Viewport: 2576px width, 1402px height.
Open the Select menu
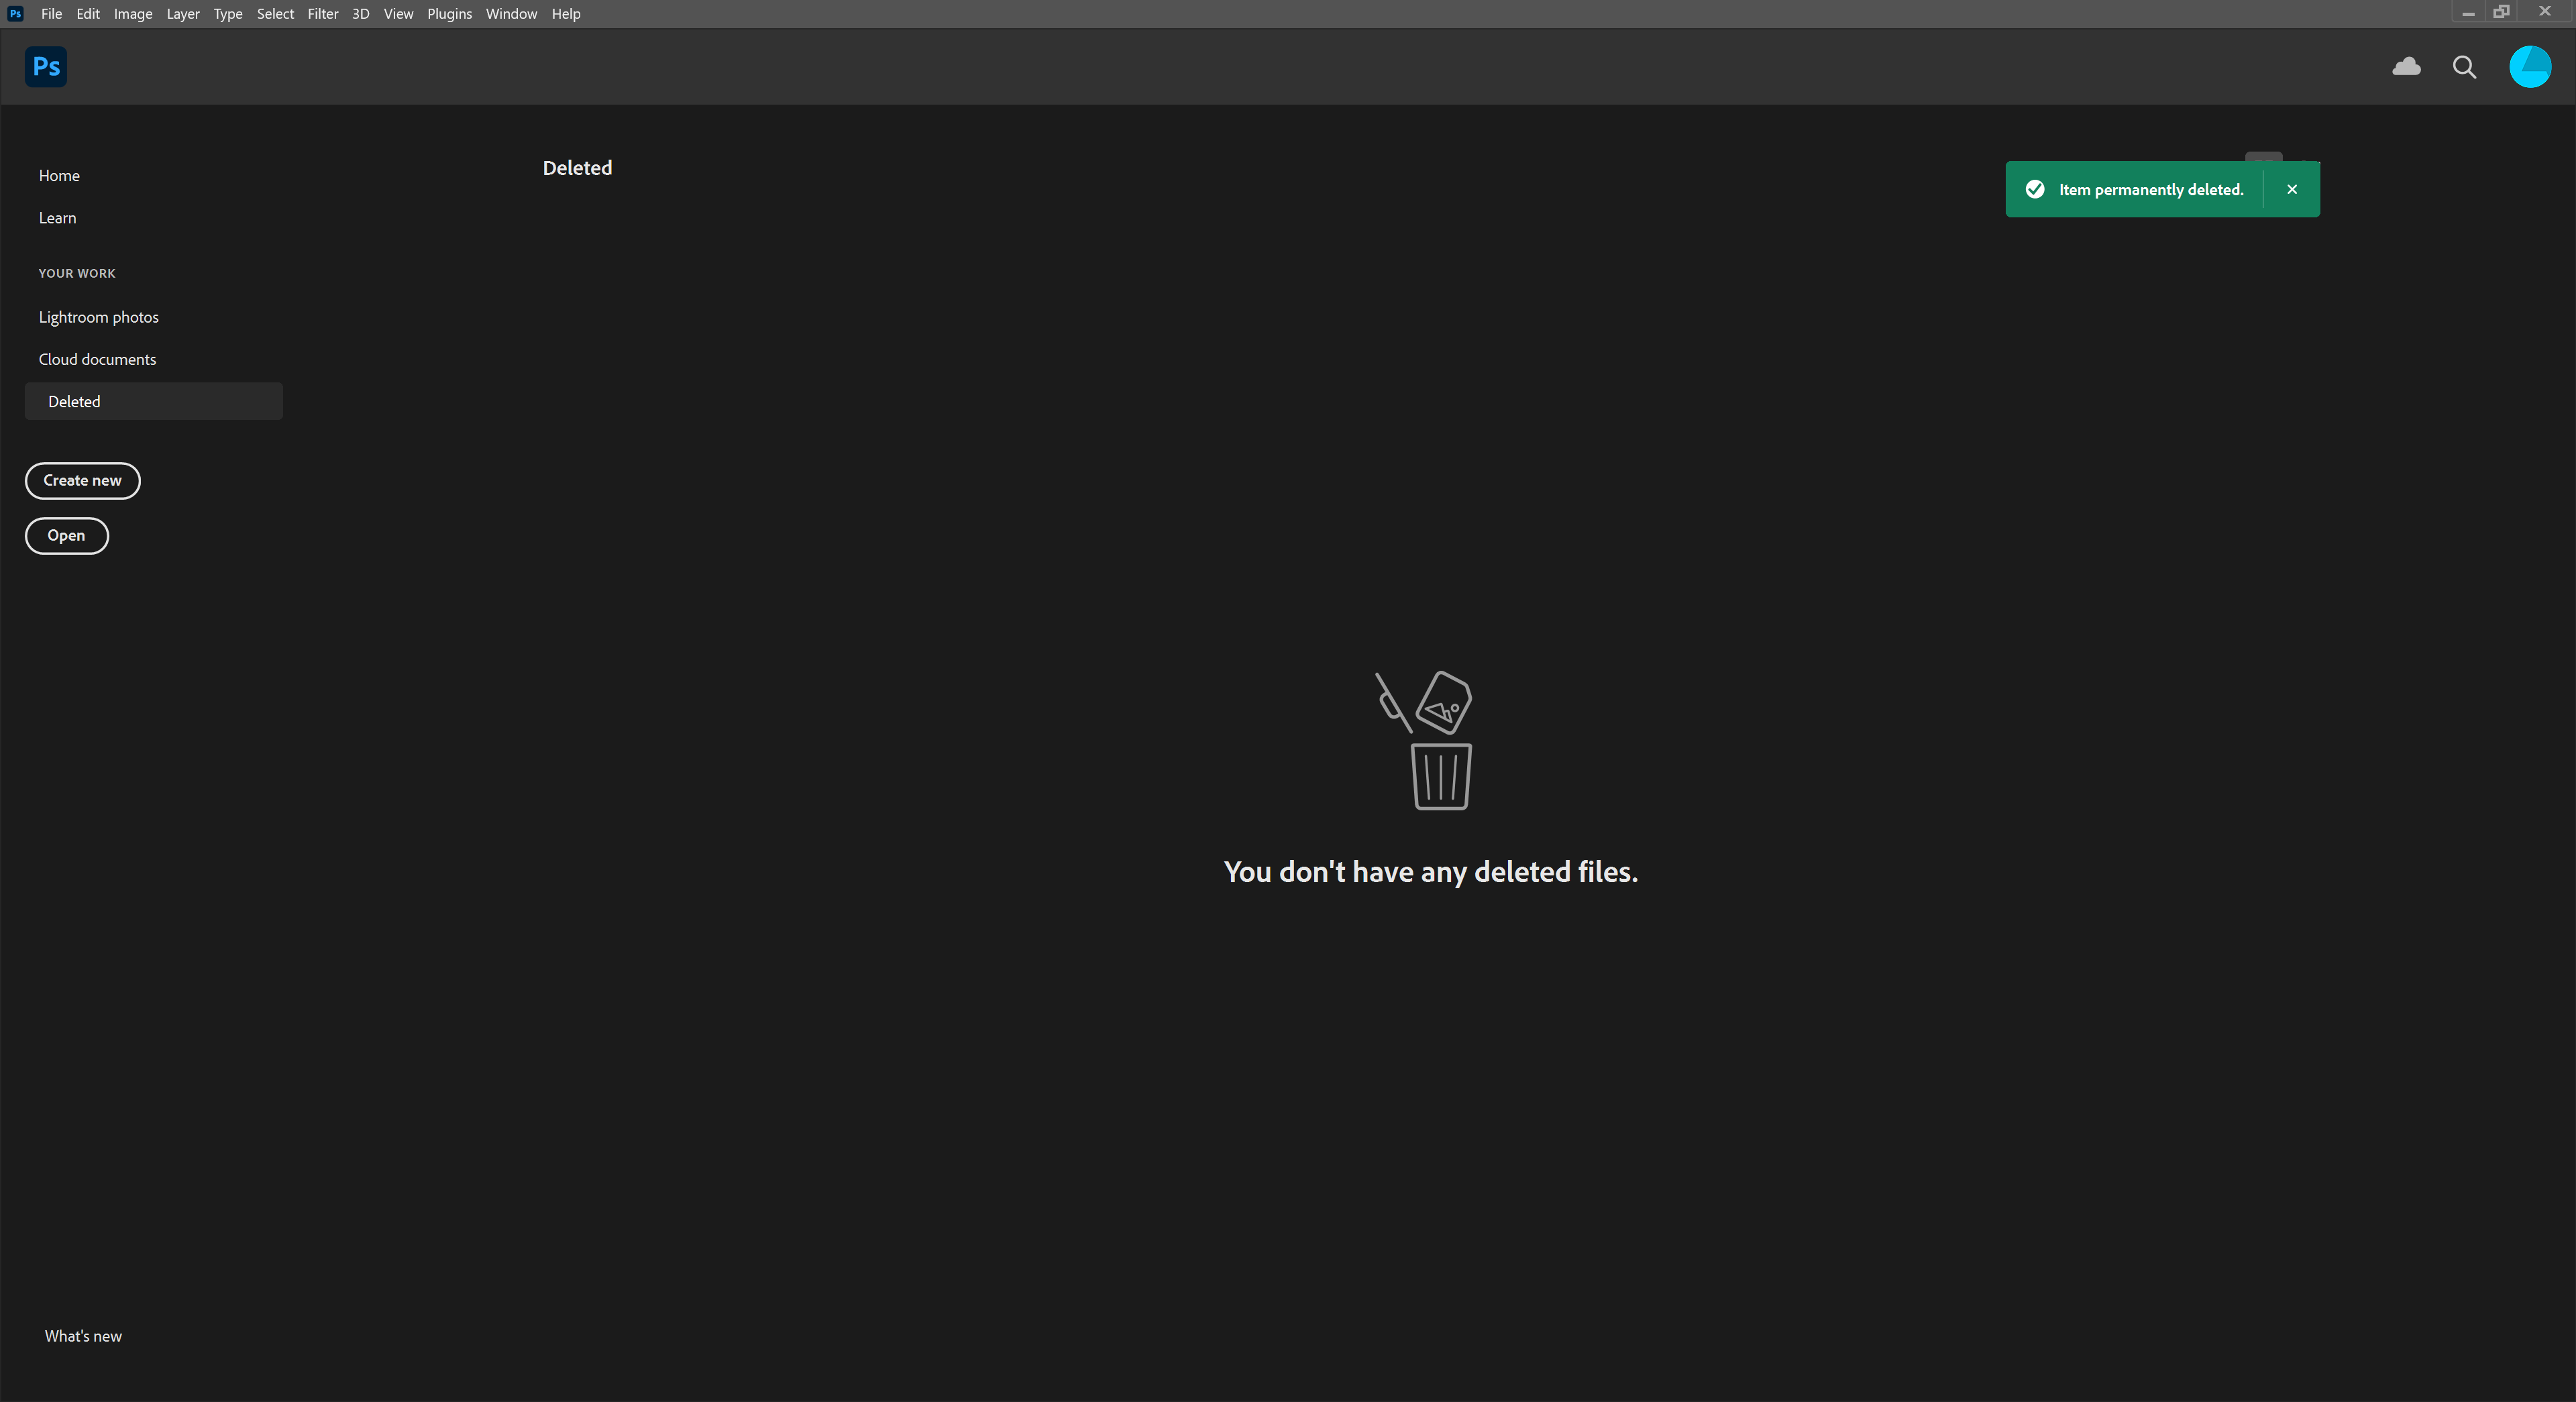pyautogui.click(x=275, y=14)
